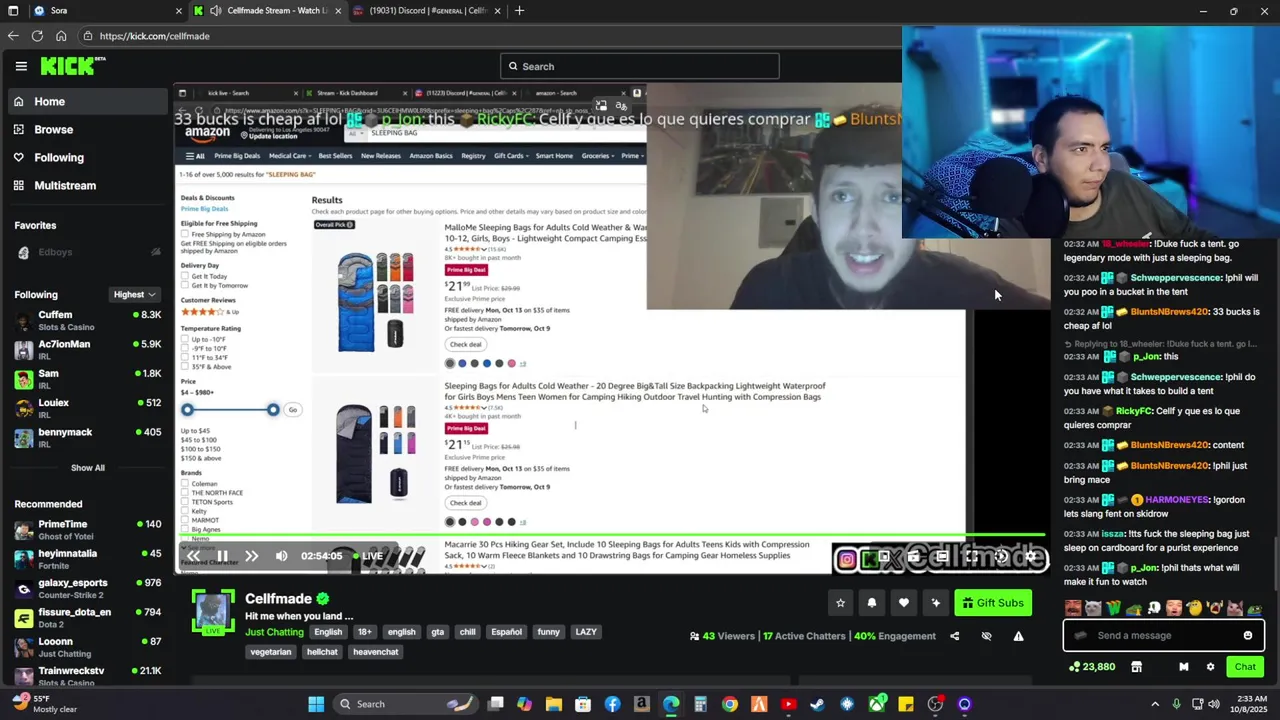
Task: Open chat settings gear icon
Action: click(1210, 667)
